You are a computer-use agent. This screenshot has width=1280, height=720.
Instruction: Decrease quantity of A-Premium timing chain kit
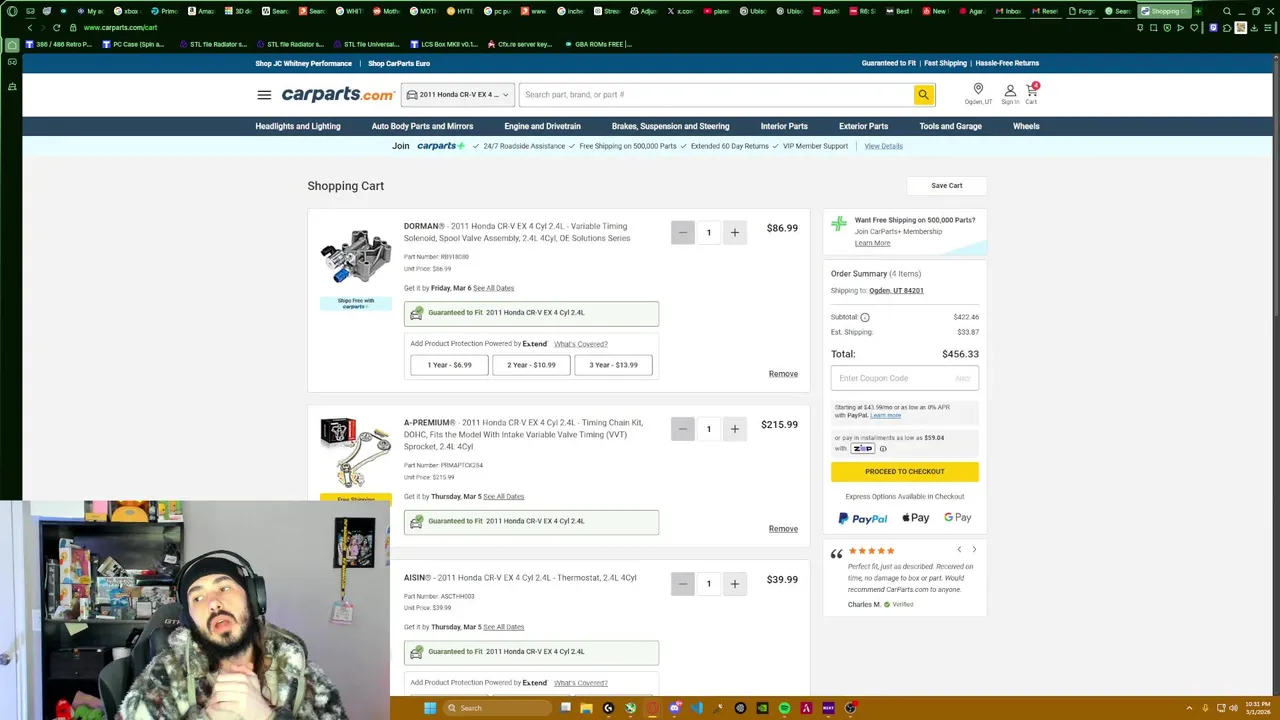pyautogui.click(x=683, y=429)
